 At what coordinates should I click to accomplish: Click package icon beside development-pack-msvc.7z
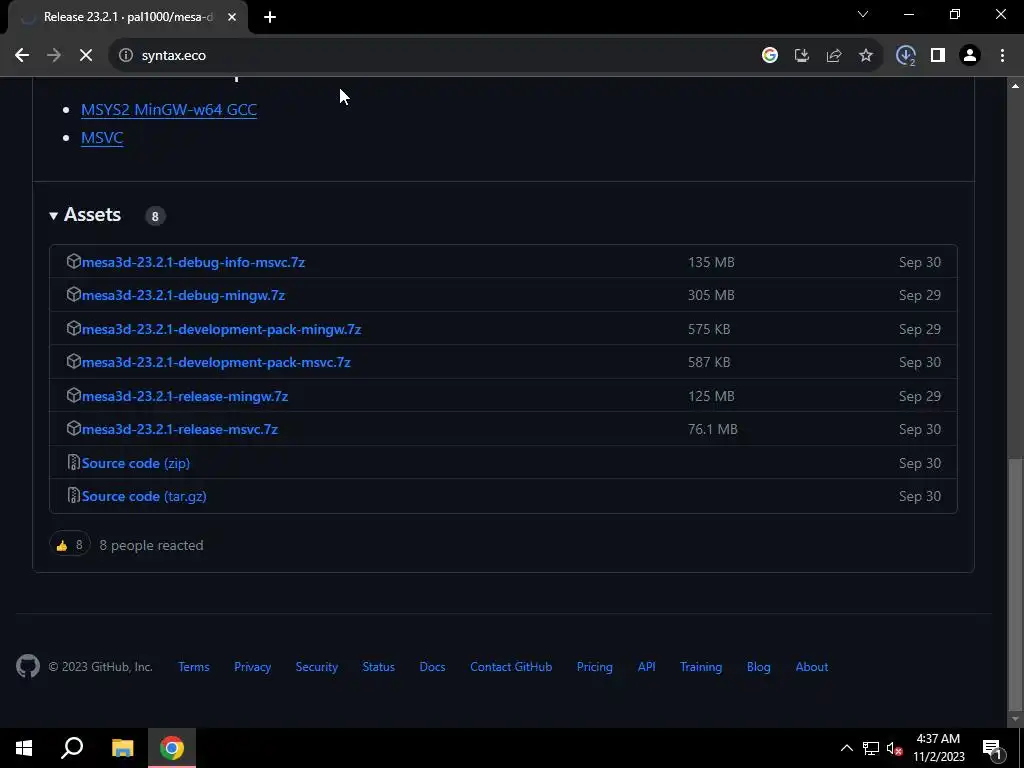click(x=74, y=362)
